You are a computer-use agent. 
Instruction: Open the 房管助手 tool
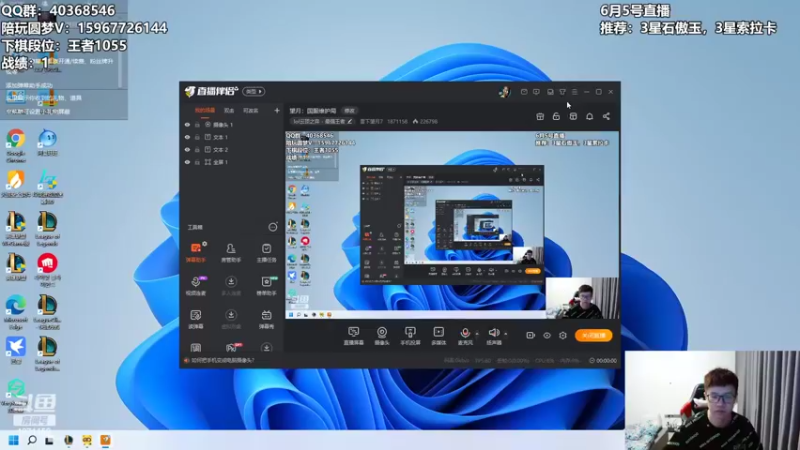click(231, 253)
